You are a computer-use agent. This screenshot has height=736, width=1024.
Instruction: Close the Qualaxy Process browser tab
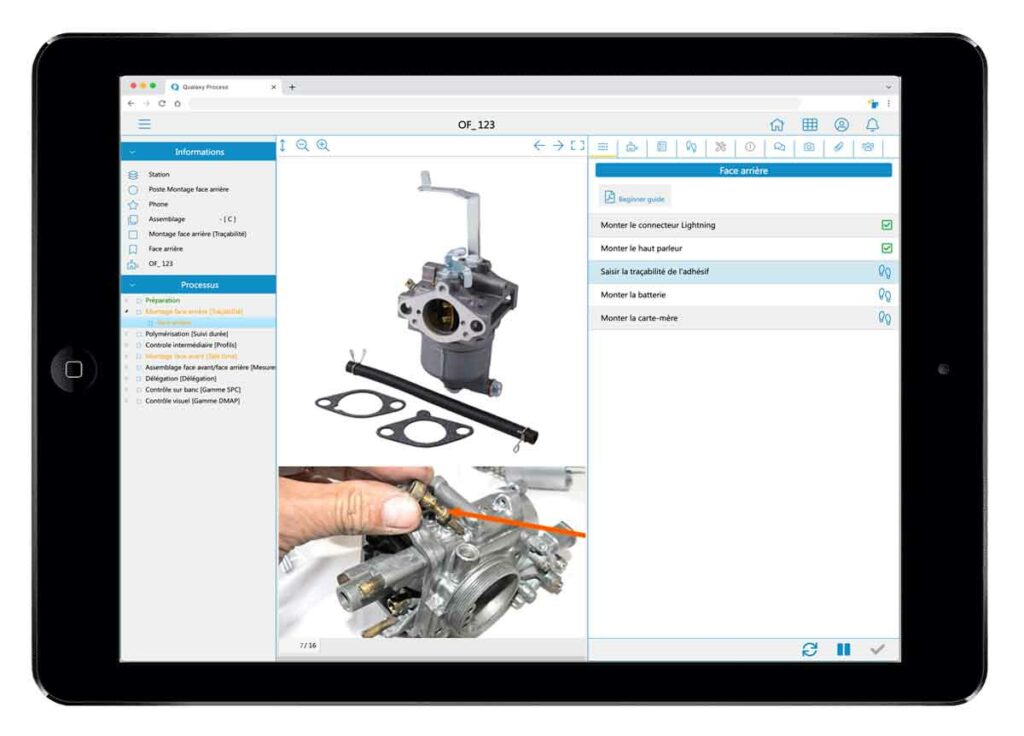(x=273, y=87)
